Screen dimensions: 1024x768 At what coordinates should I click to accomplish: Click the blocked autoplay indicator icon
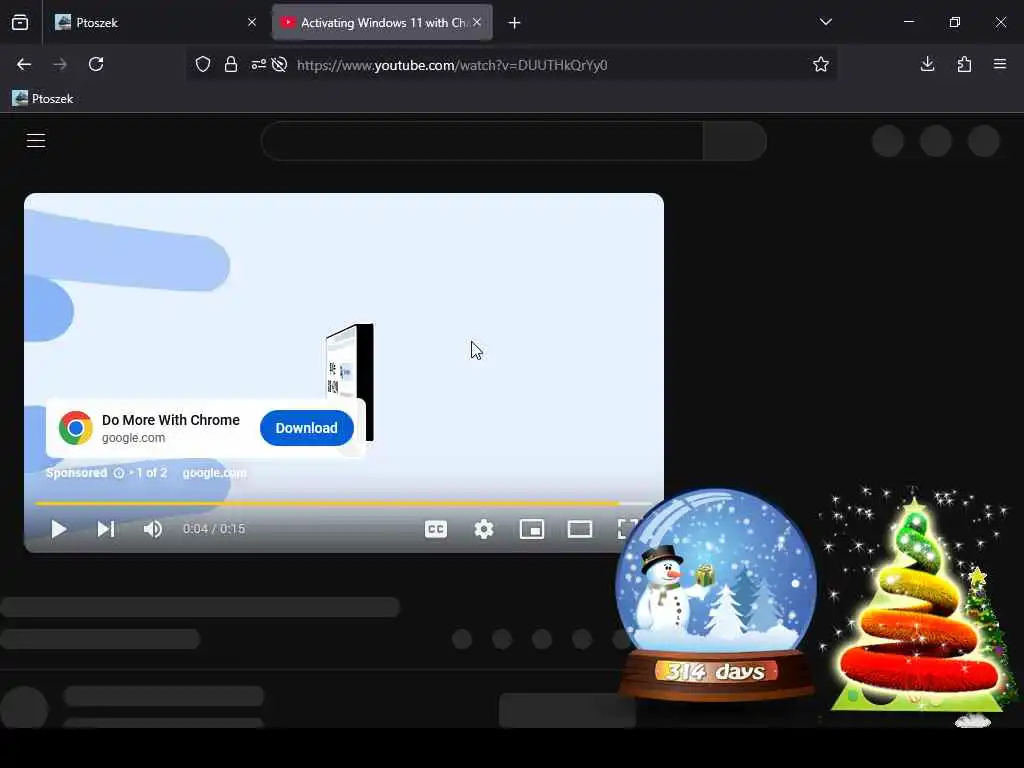(x=280, y=65)
